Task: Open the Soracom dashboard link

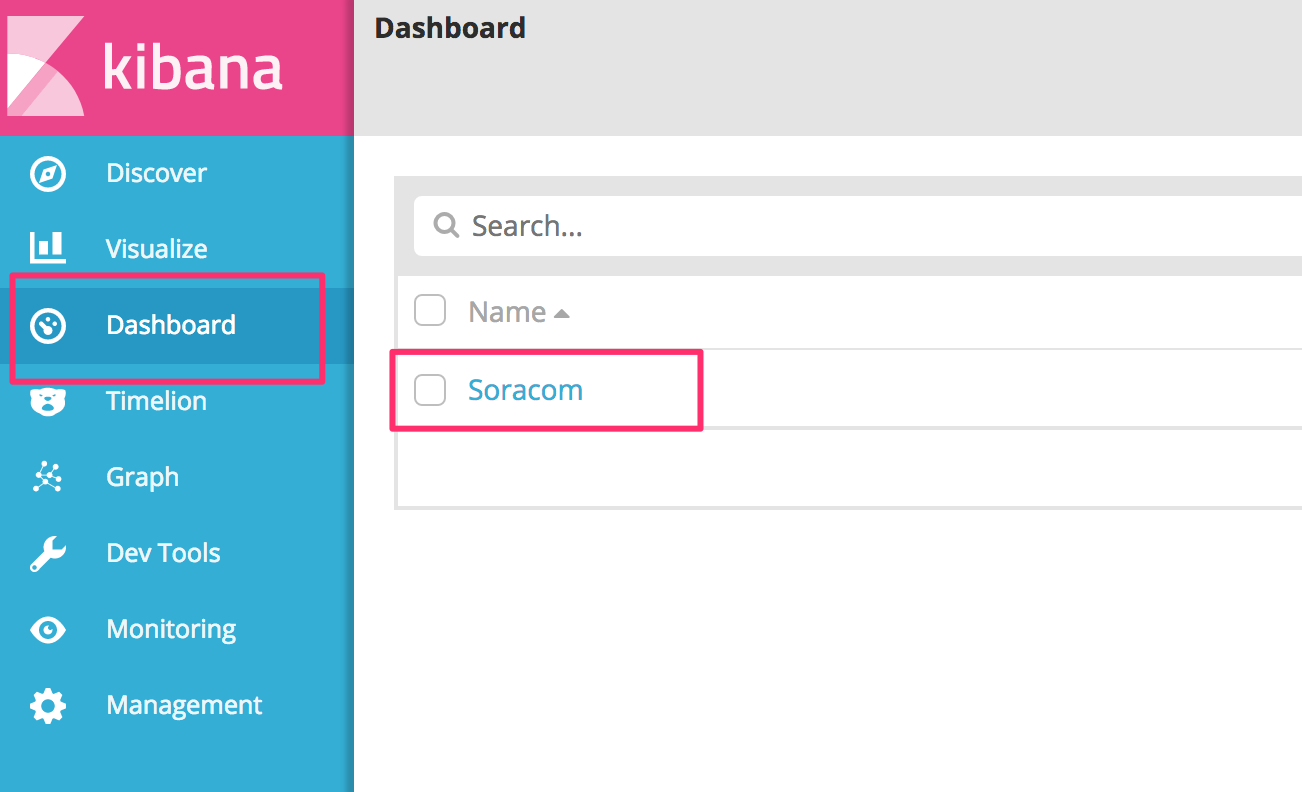Action: pyautogui.click(x=525, y=390)
